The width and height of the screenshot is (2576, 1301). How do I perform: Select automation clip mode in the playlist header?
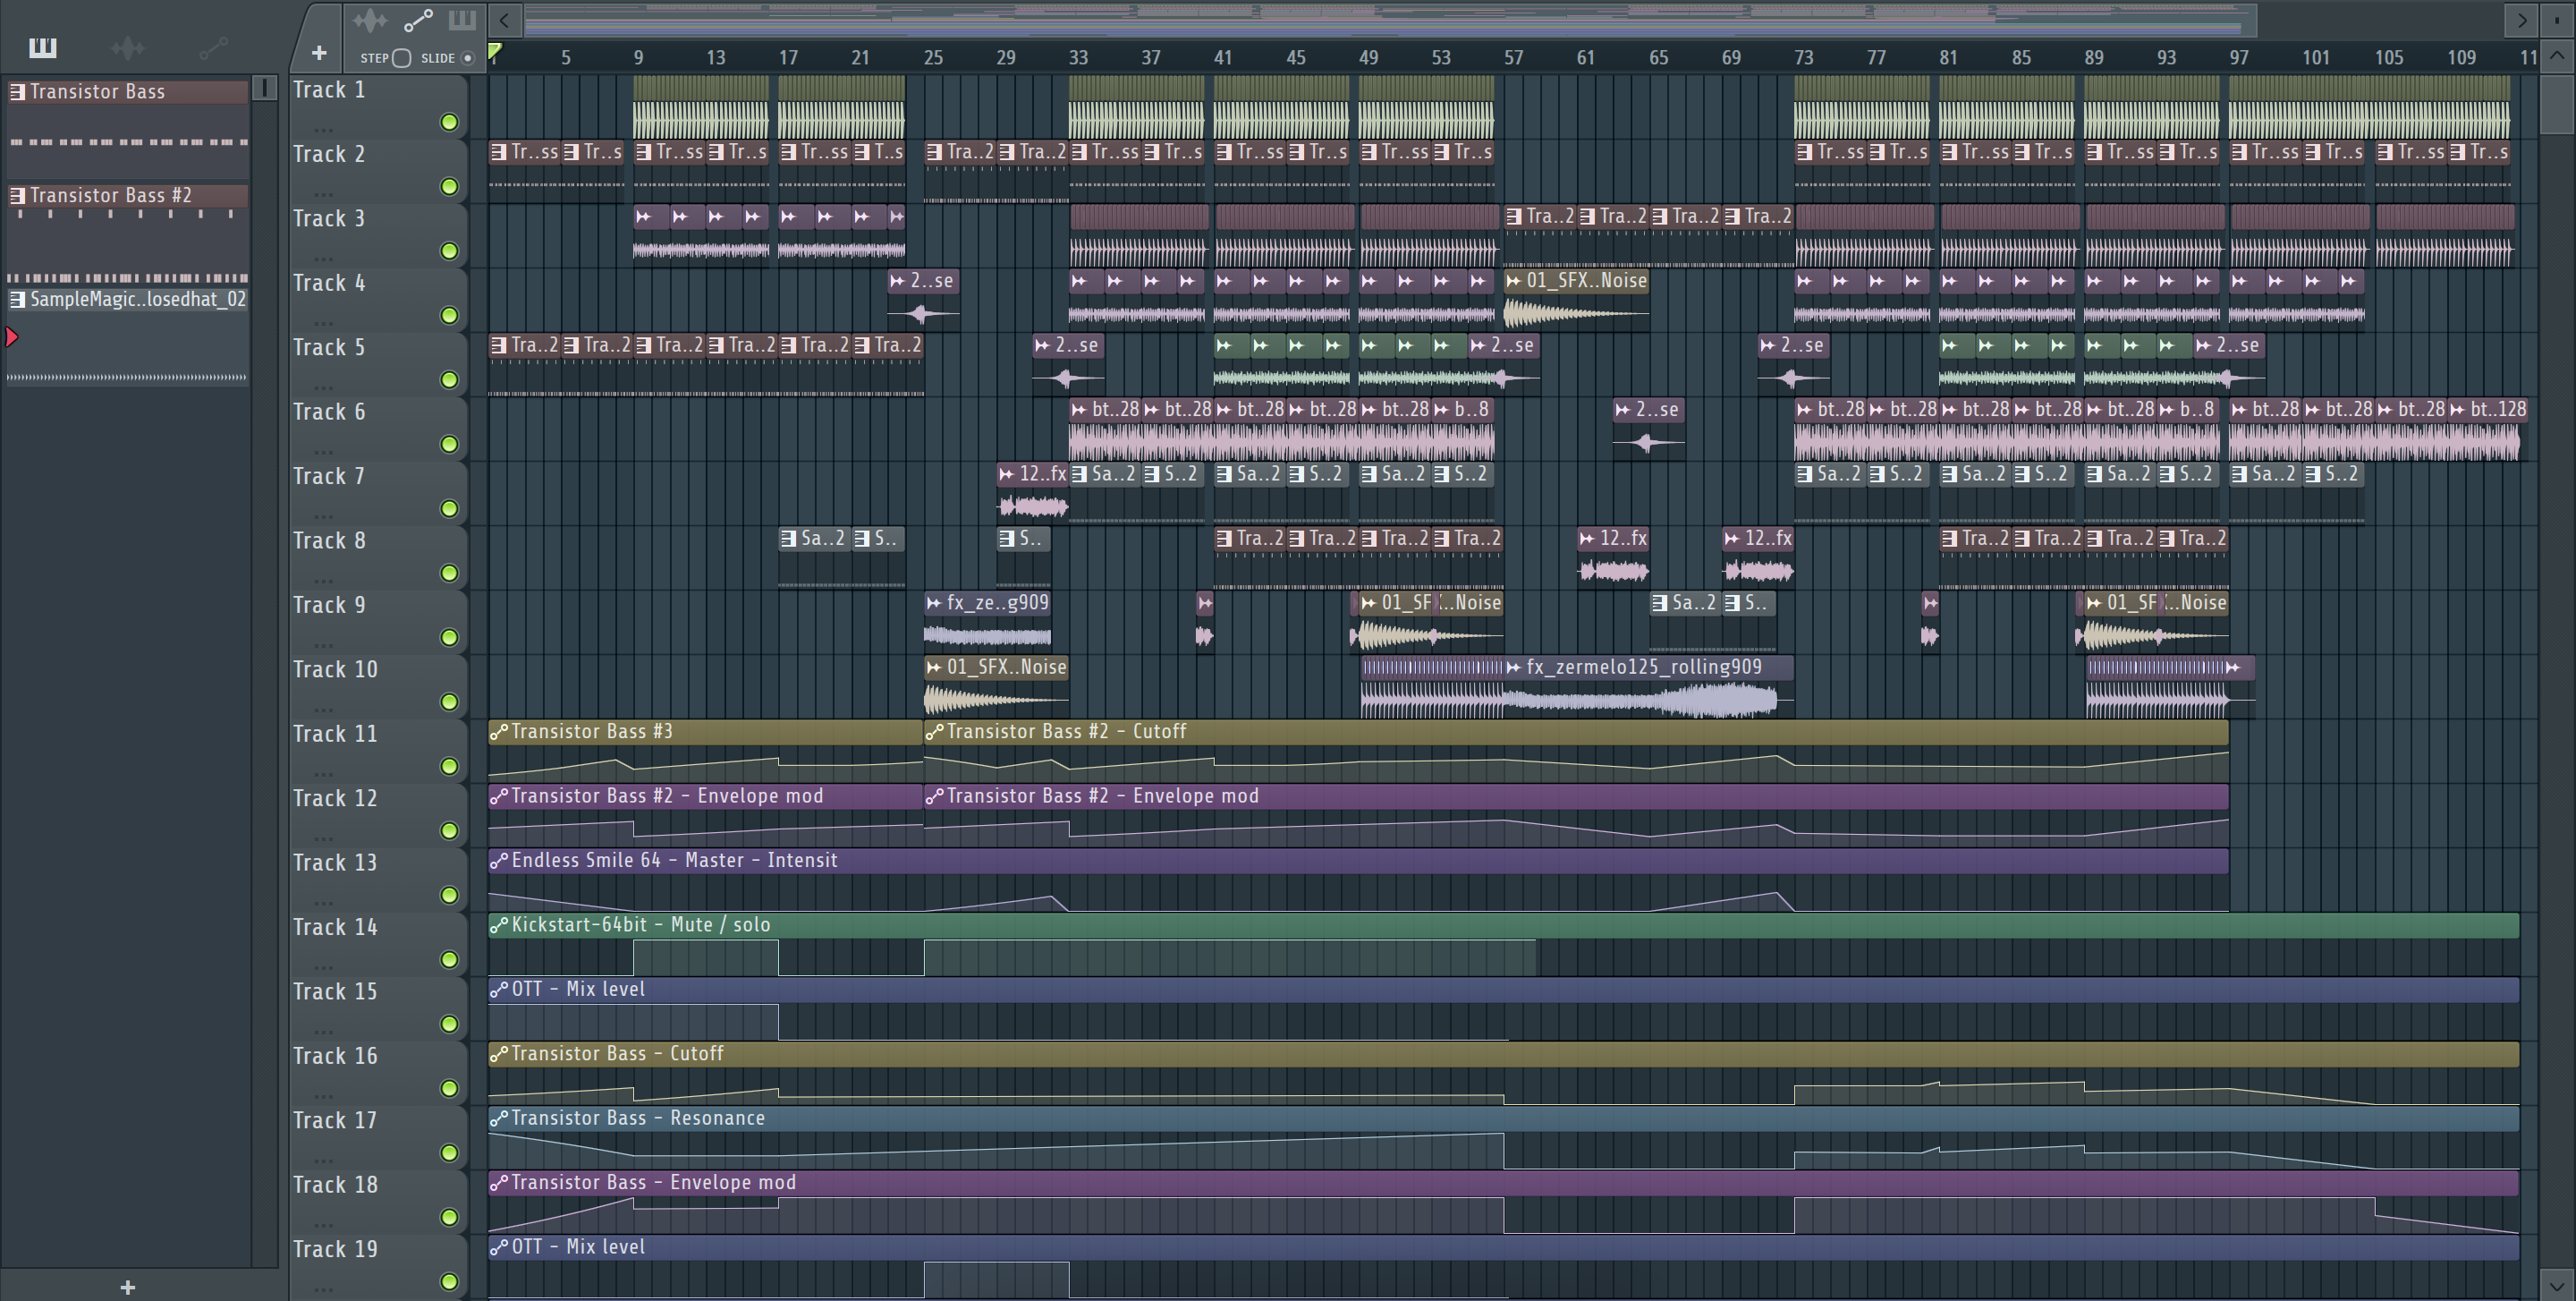(x=418, y=20)
